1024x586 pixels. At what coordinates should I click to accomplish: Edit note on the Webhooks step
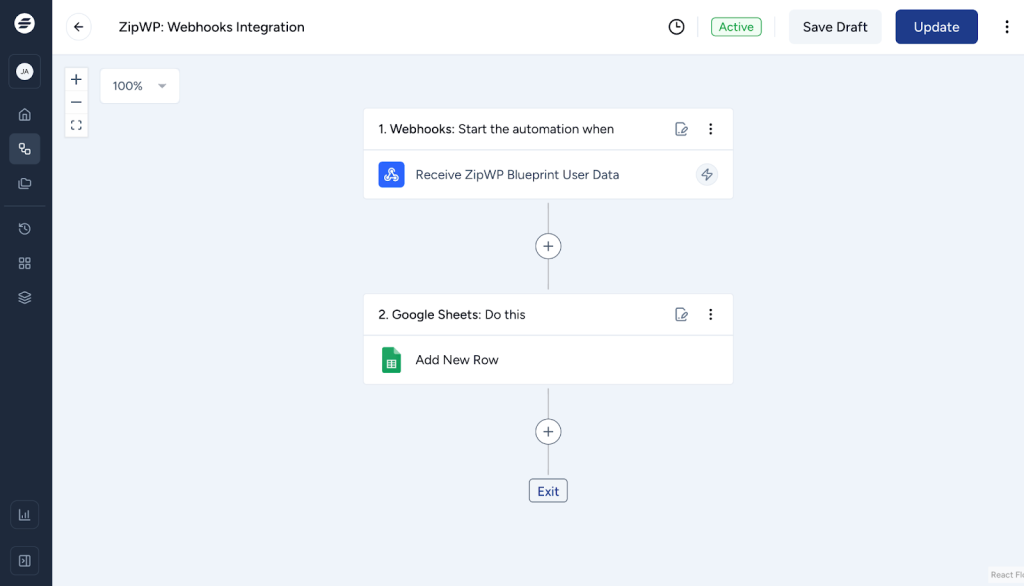pyautogui.click(x=682, y=129)
